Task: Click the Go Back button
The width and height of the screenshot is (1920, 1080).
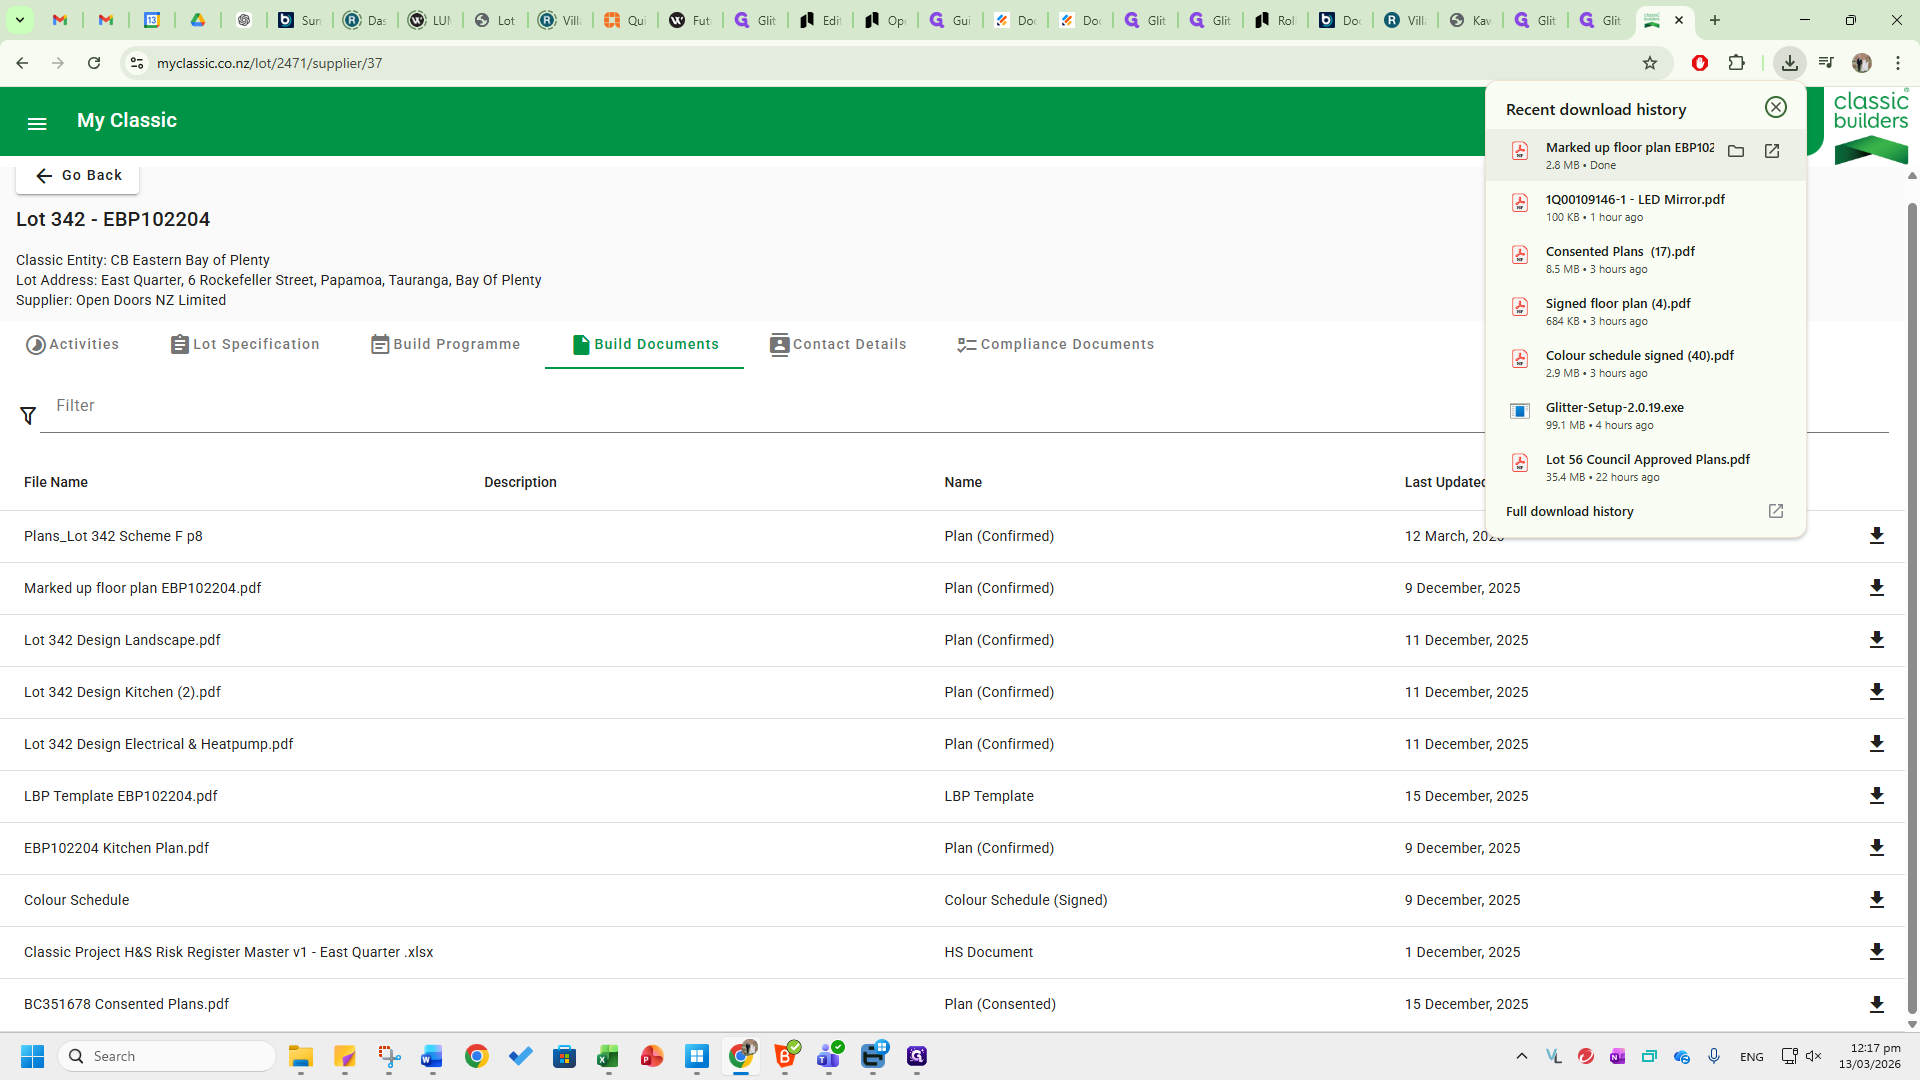Action: (x=78, y=175)
